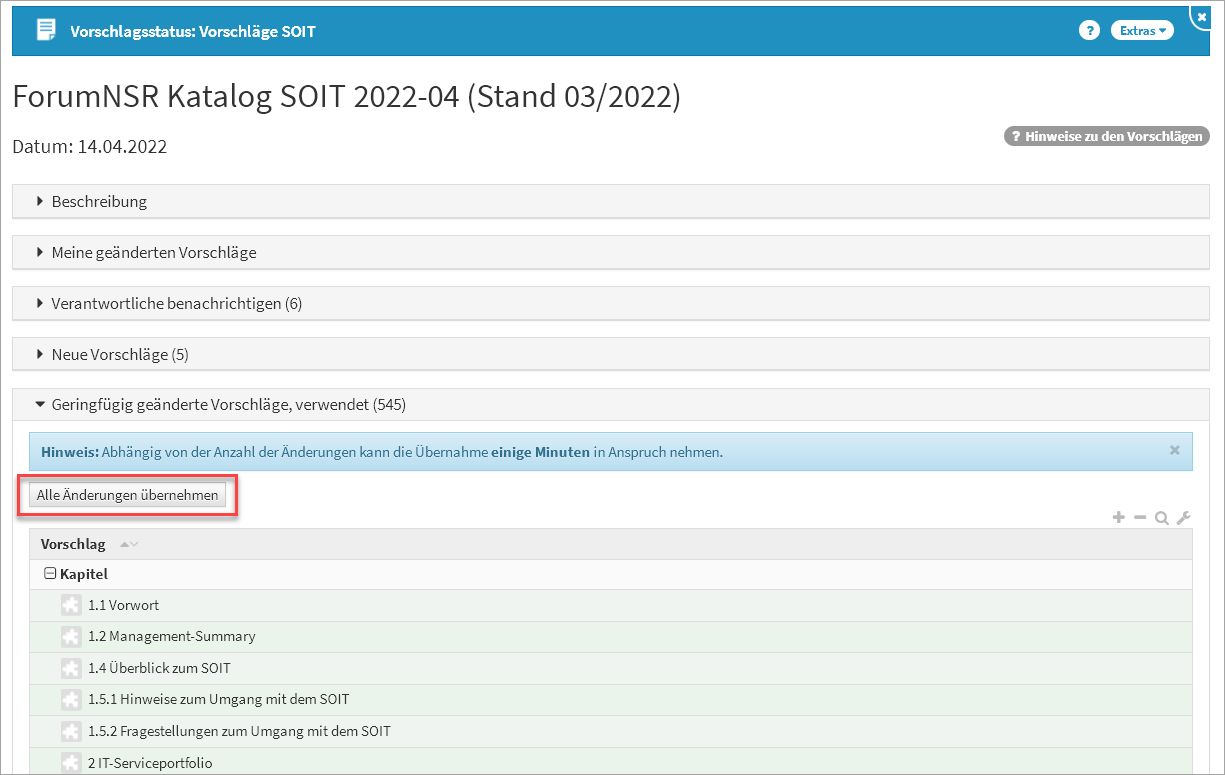Screen dimensions: 1225x775
Task: Click puzzle icon beside 1.4 Überblick zum SOIT
Action: 70,668
